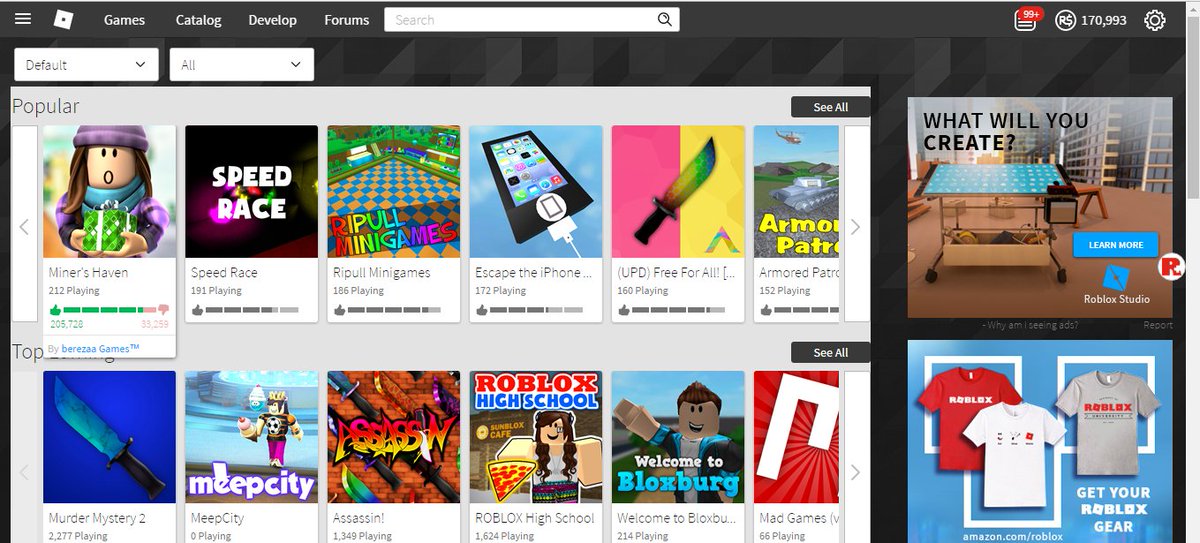This screenshot has height=543, width=1200.
Task: Expand the Default sort dropdown
Action: [86, 64]
